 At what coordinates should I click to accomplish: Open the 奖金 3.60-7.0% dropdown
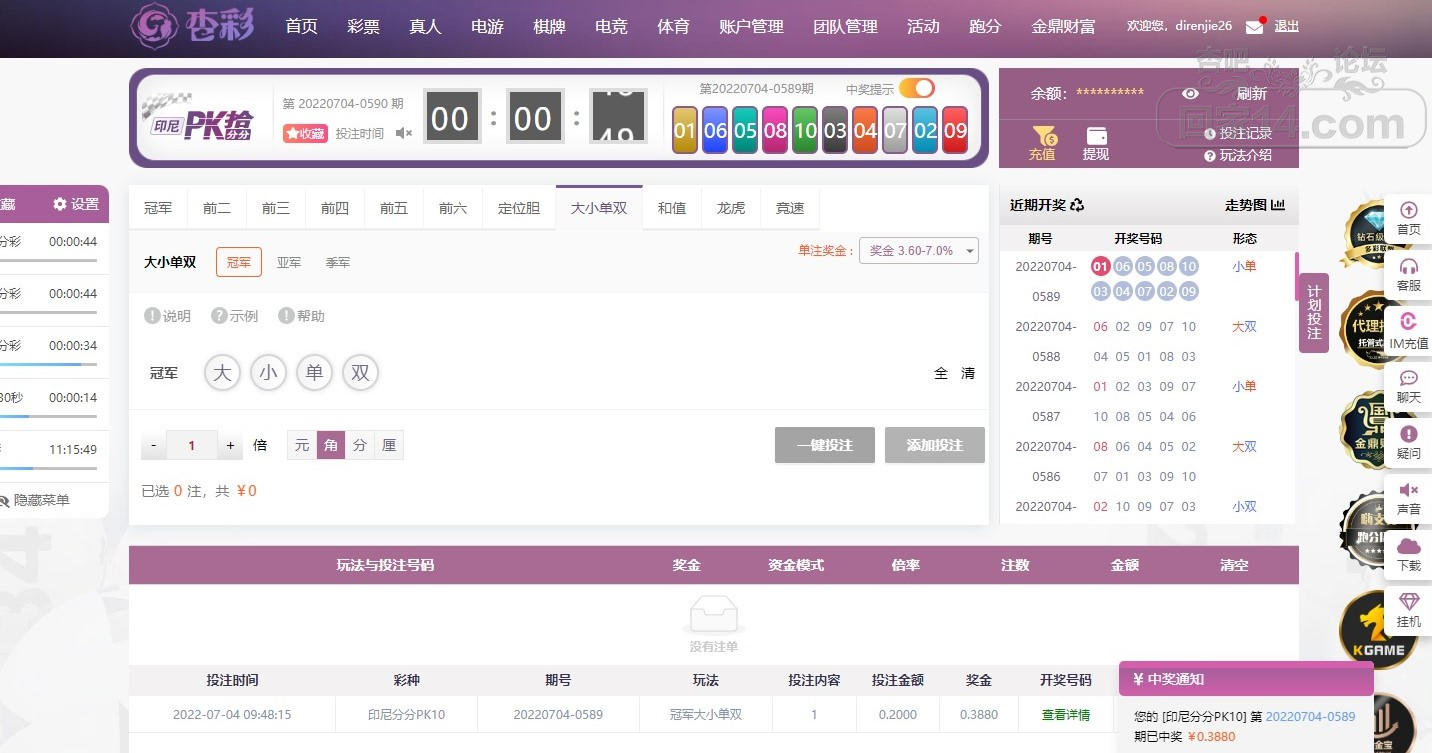click(918, 251)
